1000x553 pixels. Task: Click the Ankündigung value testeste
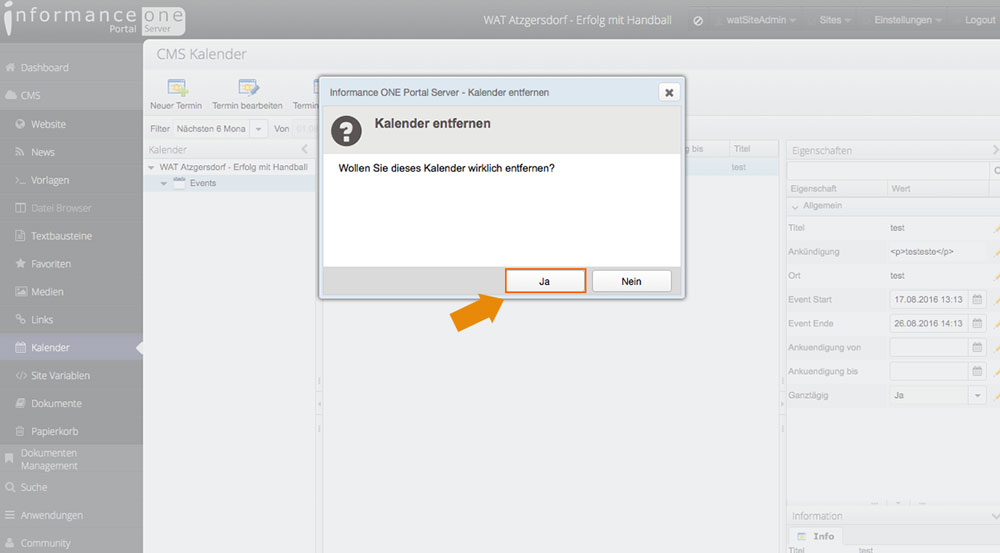[922, 252]
